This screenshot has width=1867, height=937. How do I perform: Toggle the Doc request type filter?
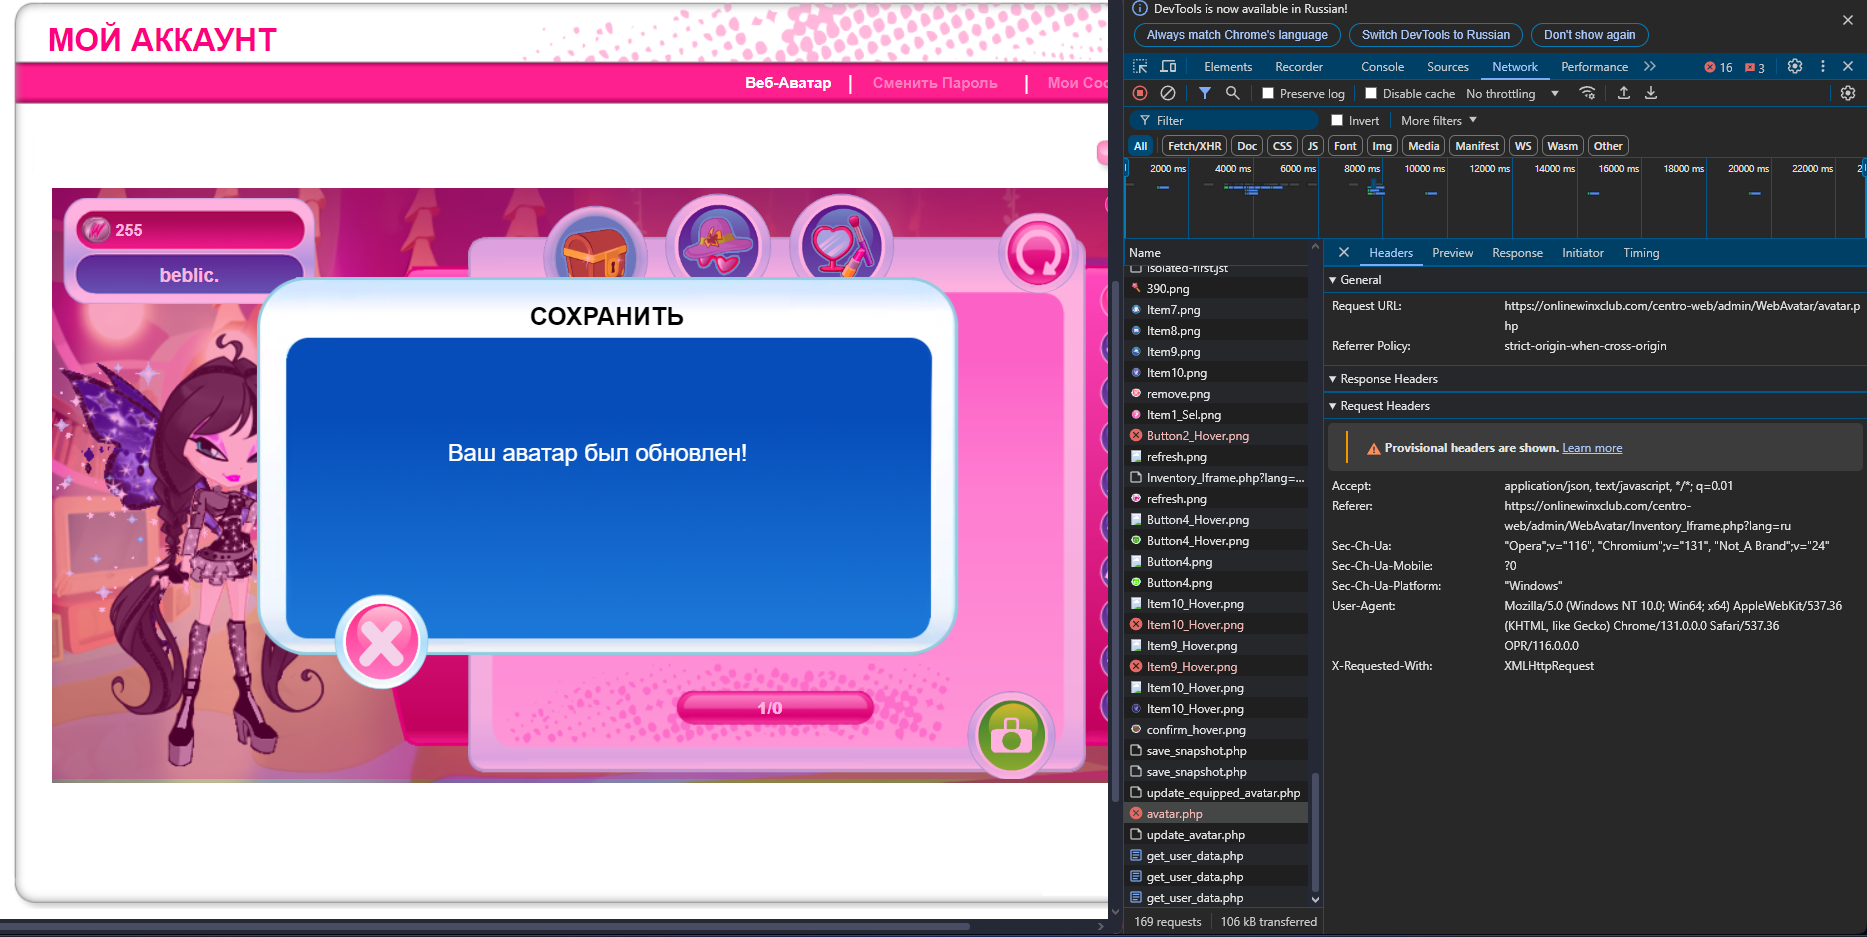[1247, 146]
